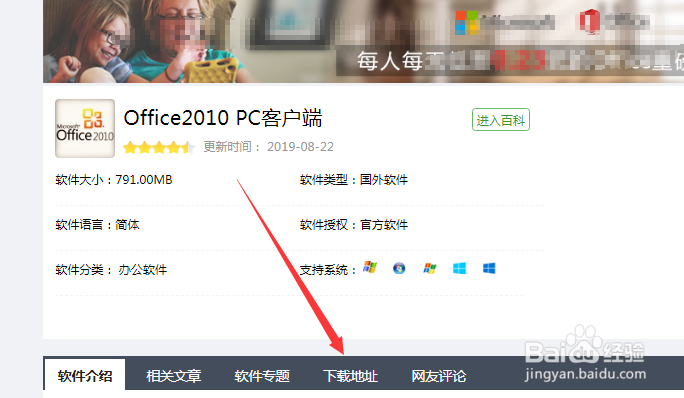This screenshot has width=684, height=398.
Task: Click the 软件类型：国外软件 text
Action: pyautogui.click(x=354, y=180)
